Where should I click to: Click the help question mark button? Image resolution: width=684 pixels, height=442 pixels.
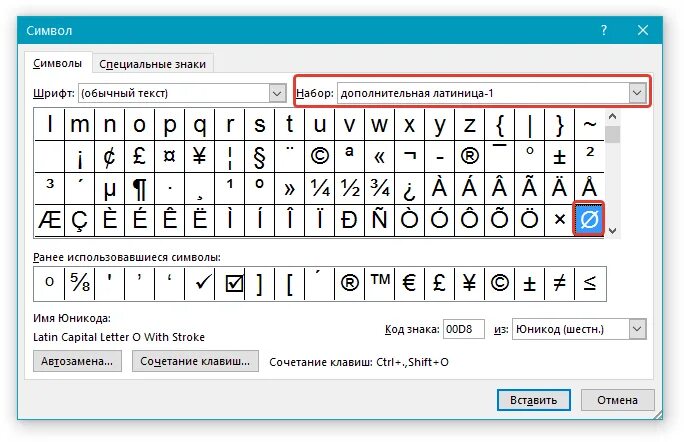coord(604,30)
